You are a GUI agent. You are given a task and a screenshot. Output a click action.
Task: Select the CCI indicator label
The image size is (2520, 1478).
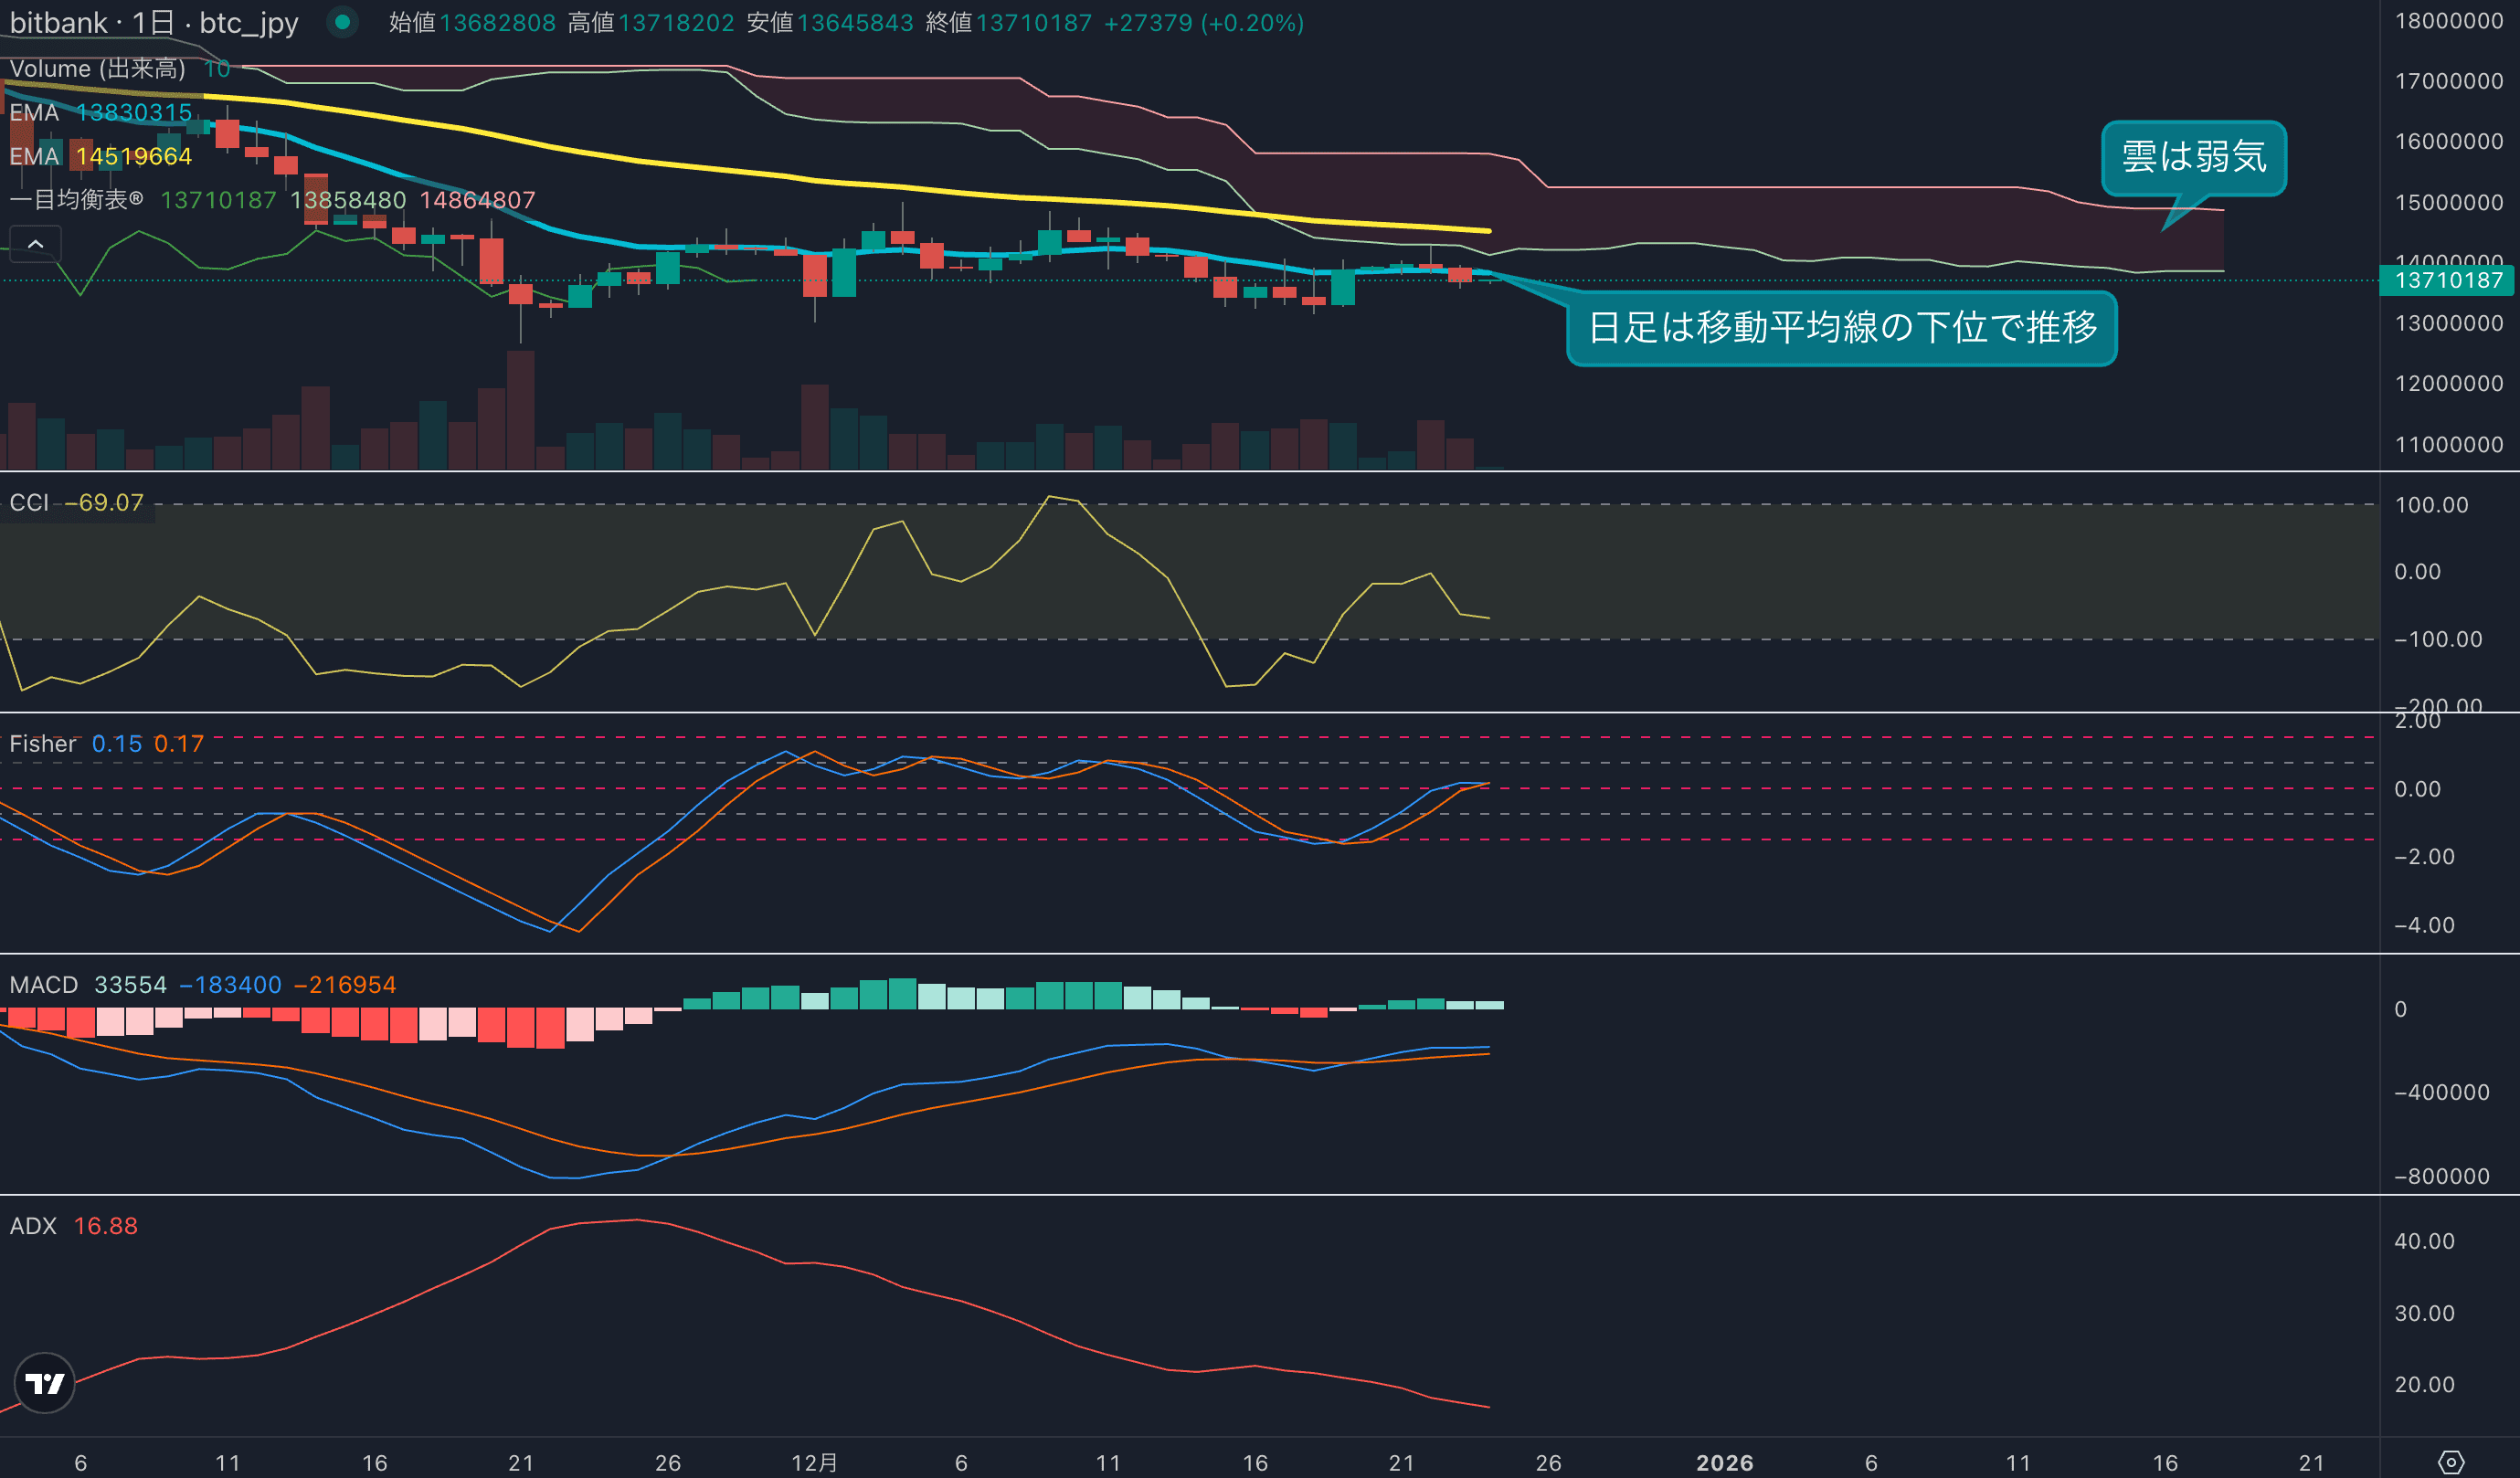pos(29,502)
